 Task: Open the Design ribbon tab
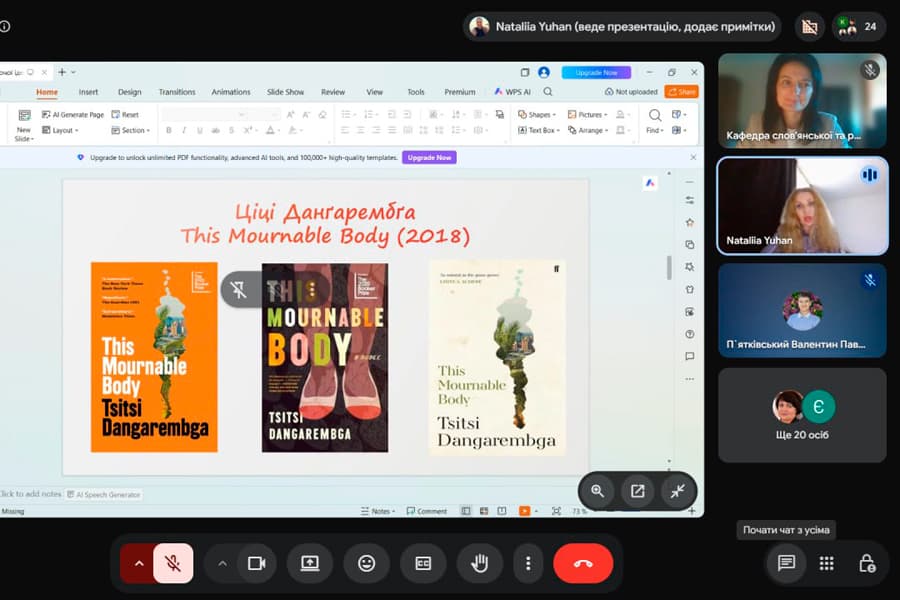coord(130,92)
